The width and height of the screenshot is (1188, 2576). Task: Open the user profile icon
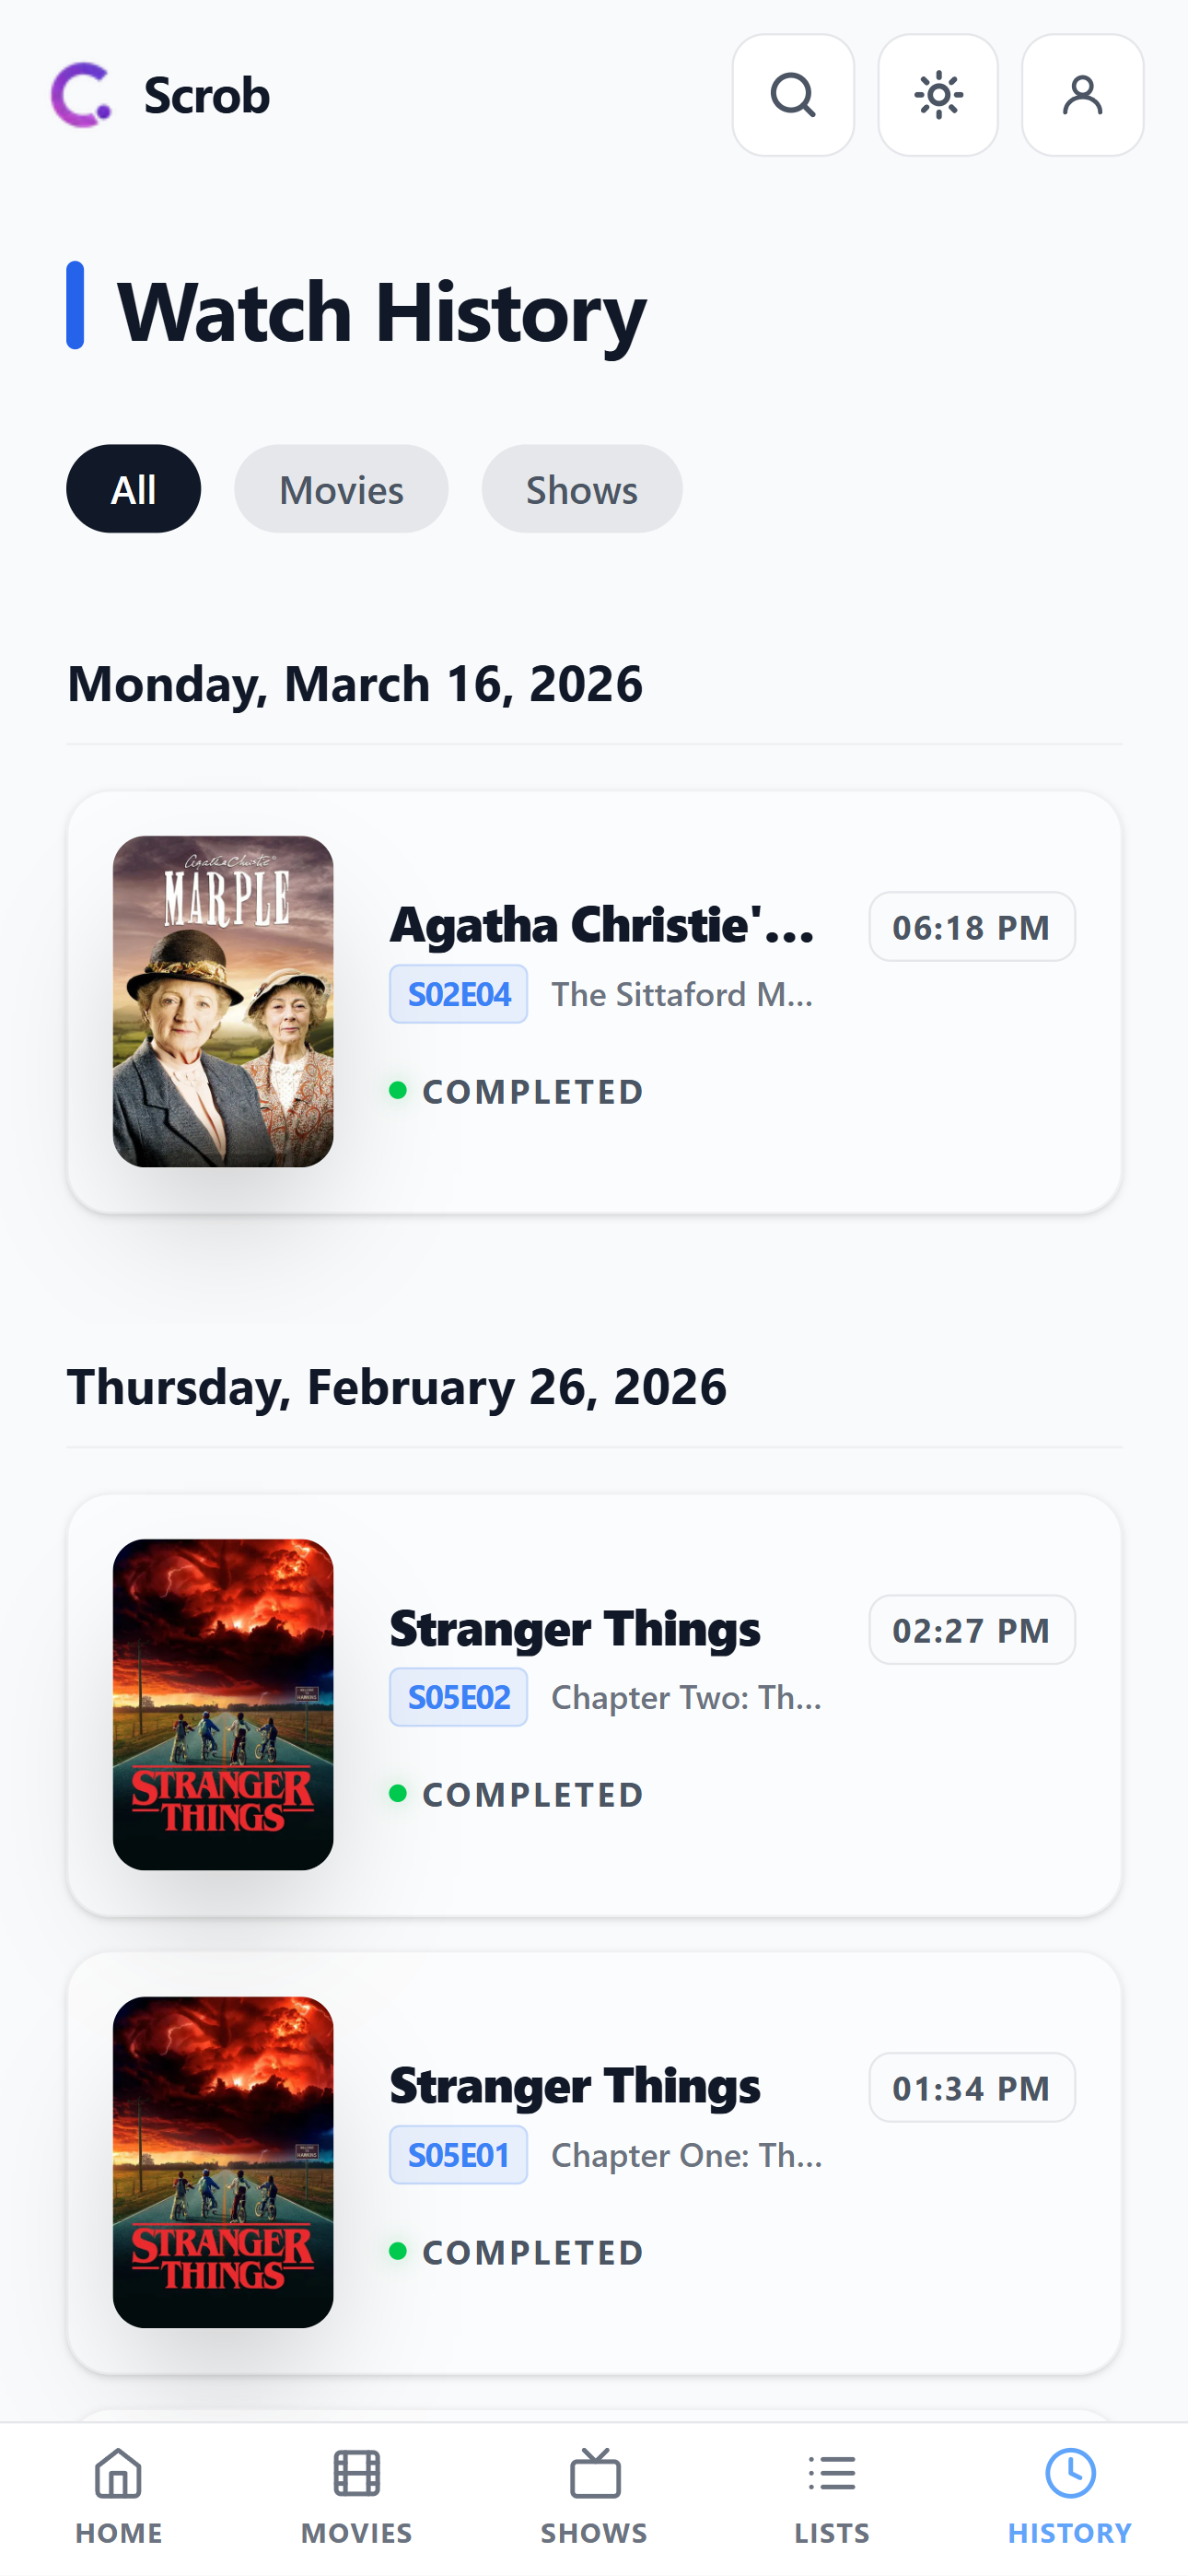[x=1082, y=95]
